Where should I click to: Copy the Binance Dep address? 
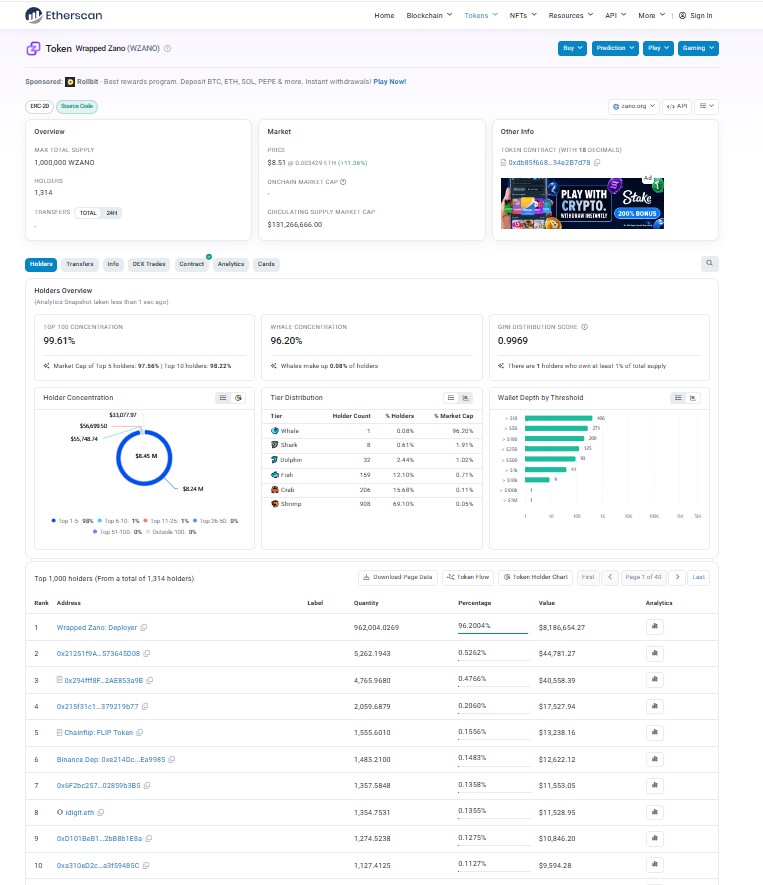[x=172, y=760]
